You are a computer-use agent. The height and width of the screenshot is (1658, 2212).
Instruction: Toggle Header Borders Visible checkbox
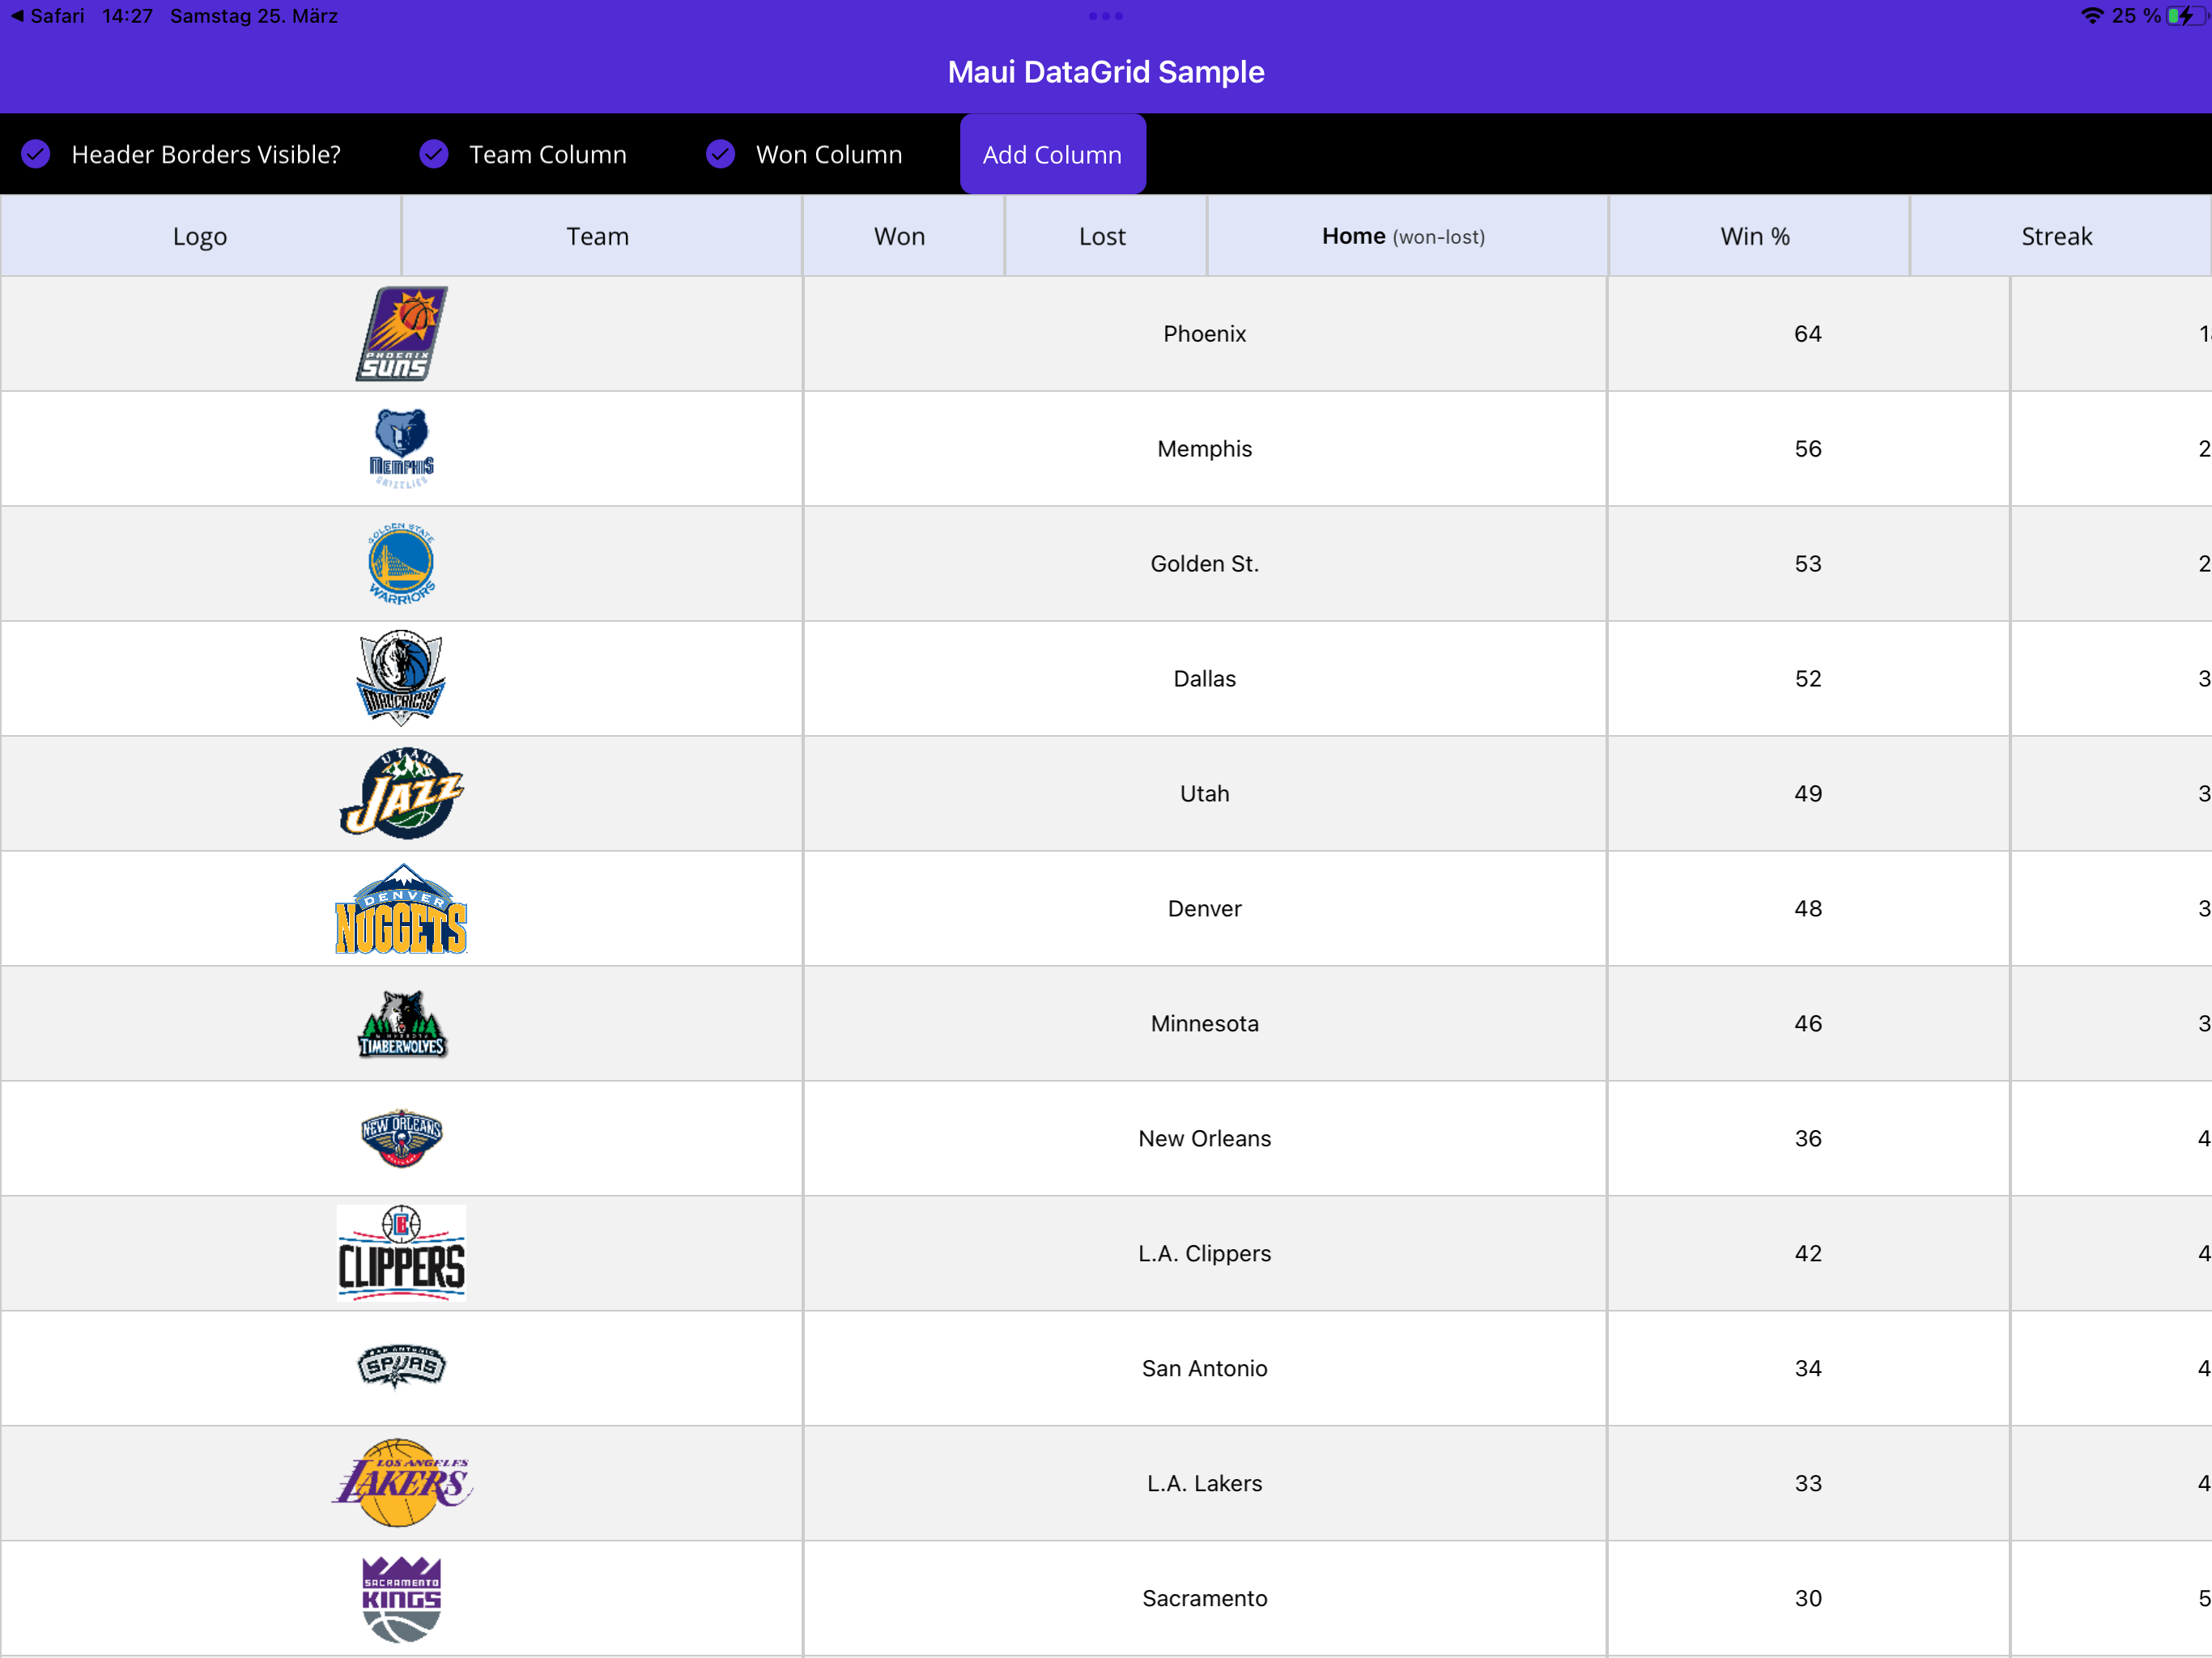point(36,154)
